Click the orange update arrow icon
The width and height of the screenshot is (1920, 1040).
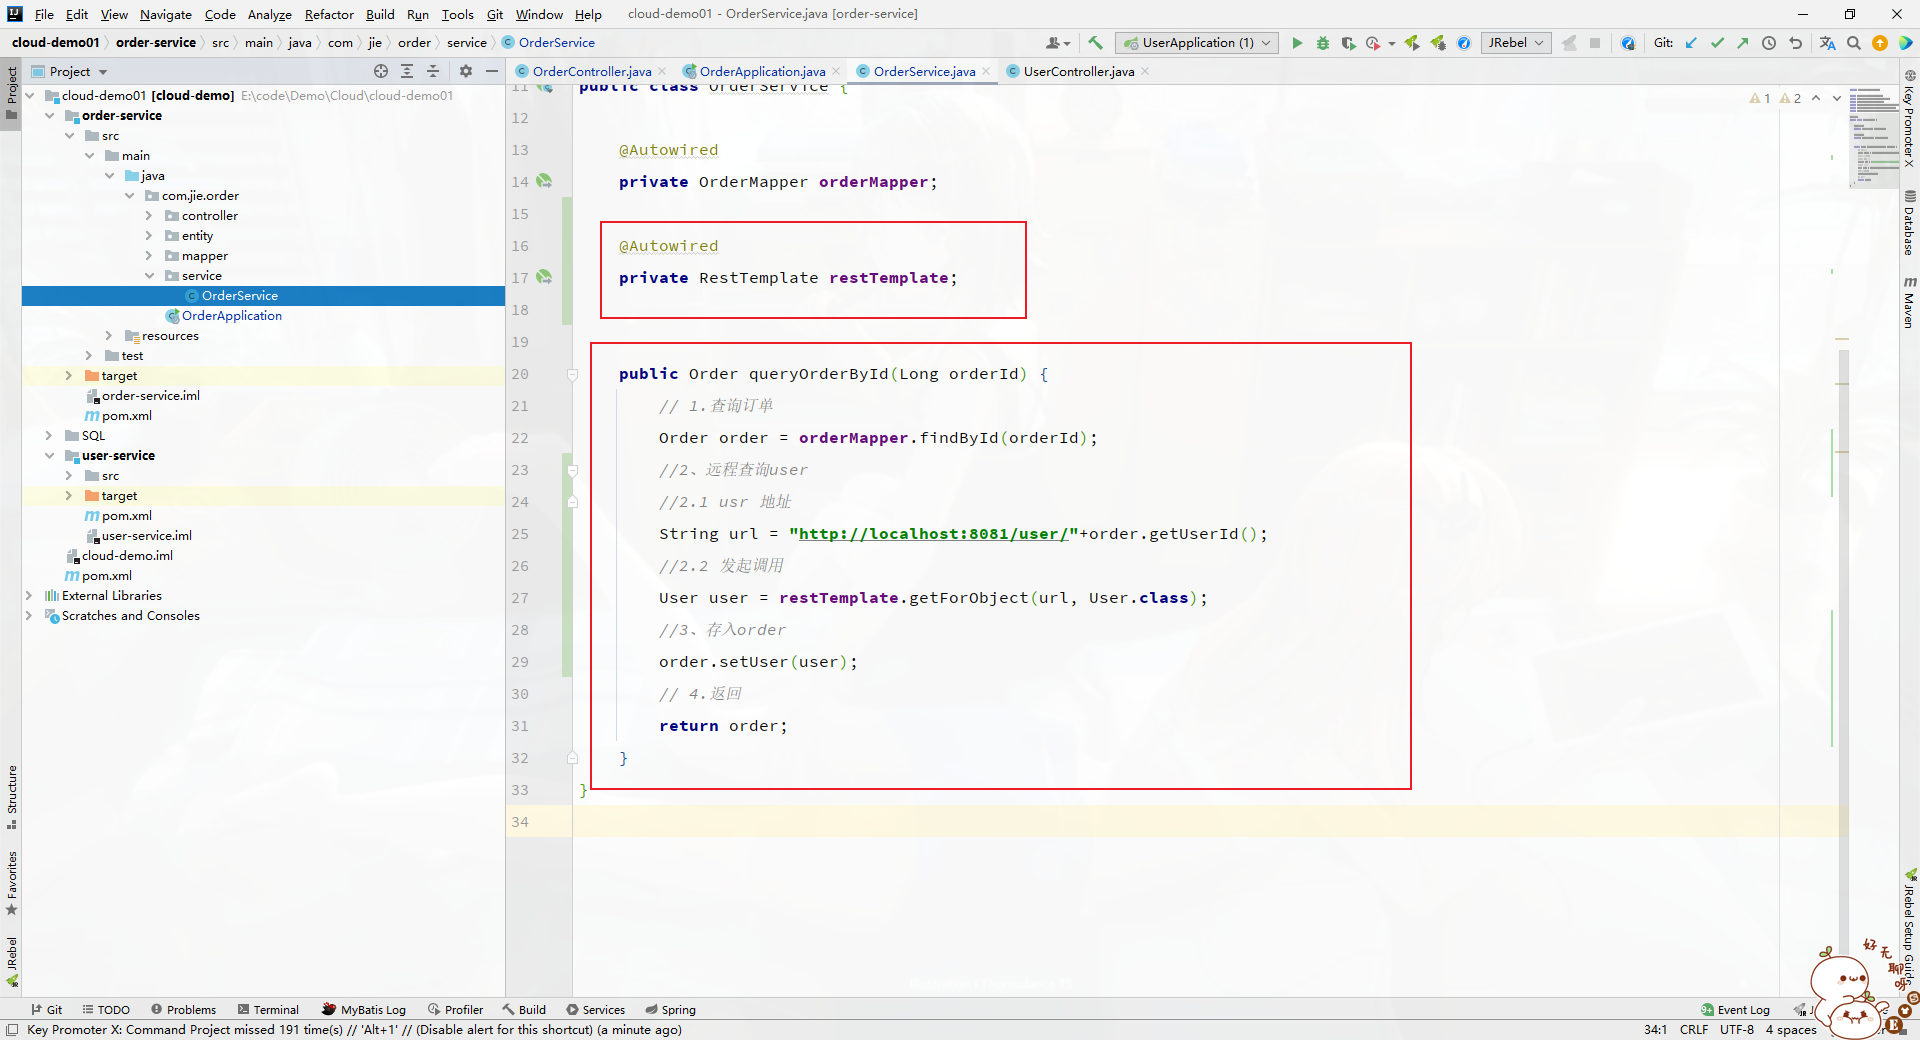point(1880,43)
